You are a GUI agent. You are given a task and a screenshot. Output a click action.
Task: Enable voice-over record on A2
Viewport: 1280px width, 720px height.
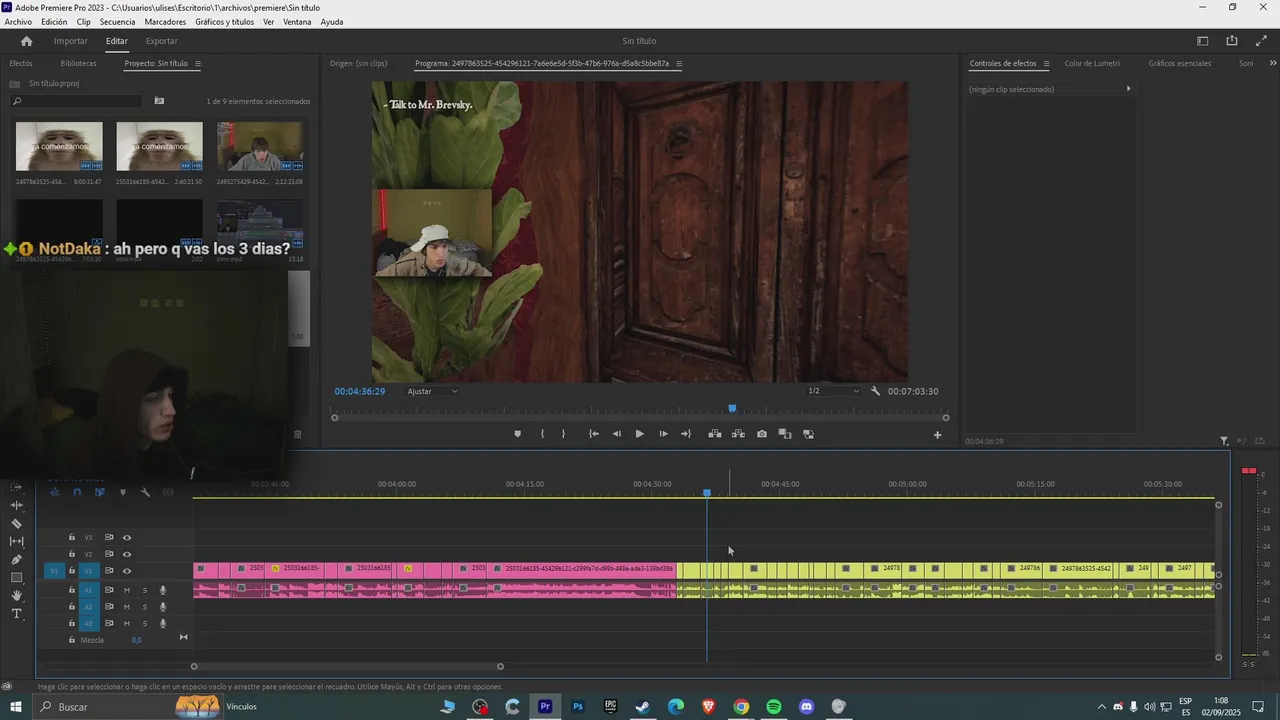tap(162, 607)
